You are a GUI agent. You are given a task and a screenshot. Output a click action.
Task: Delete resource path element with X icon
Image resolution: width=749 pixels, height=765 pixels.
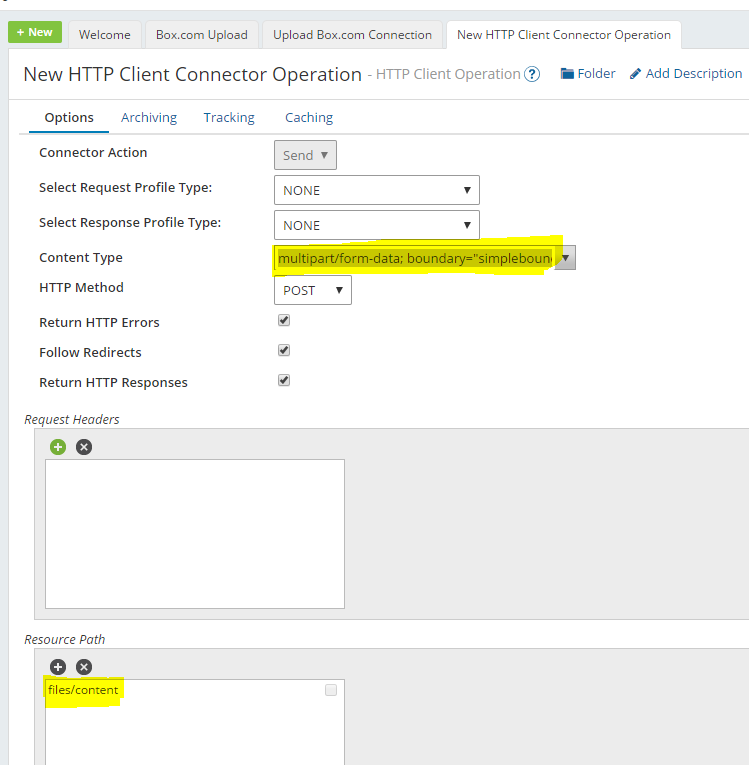tap(84, 667)
